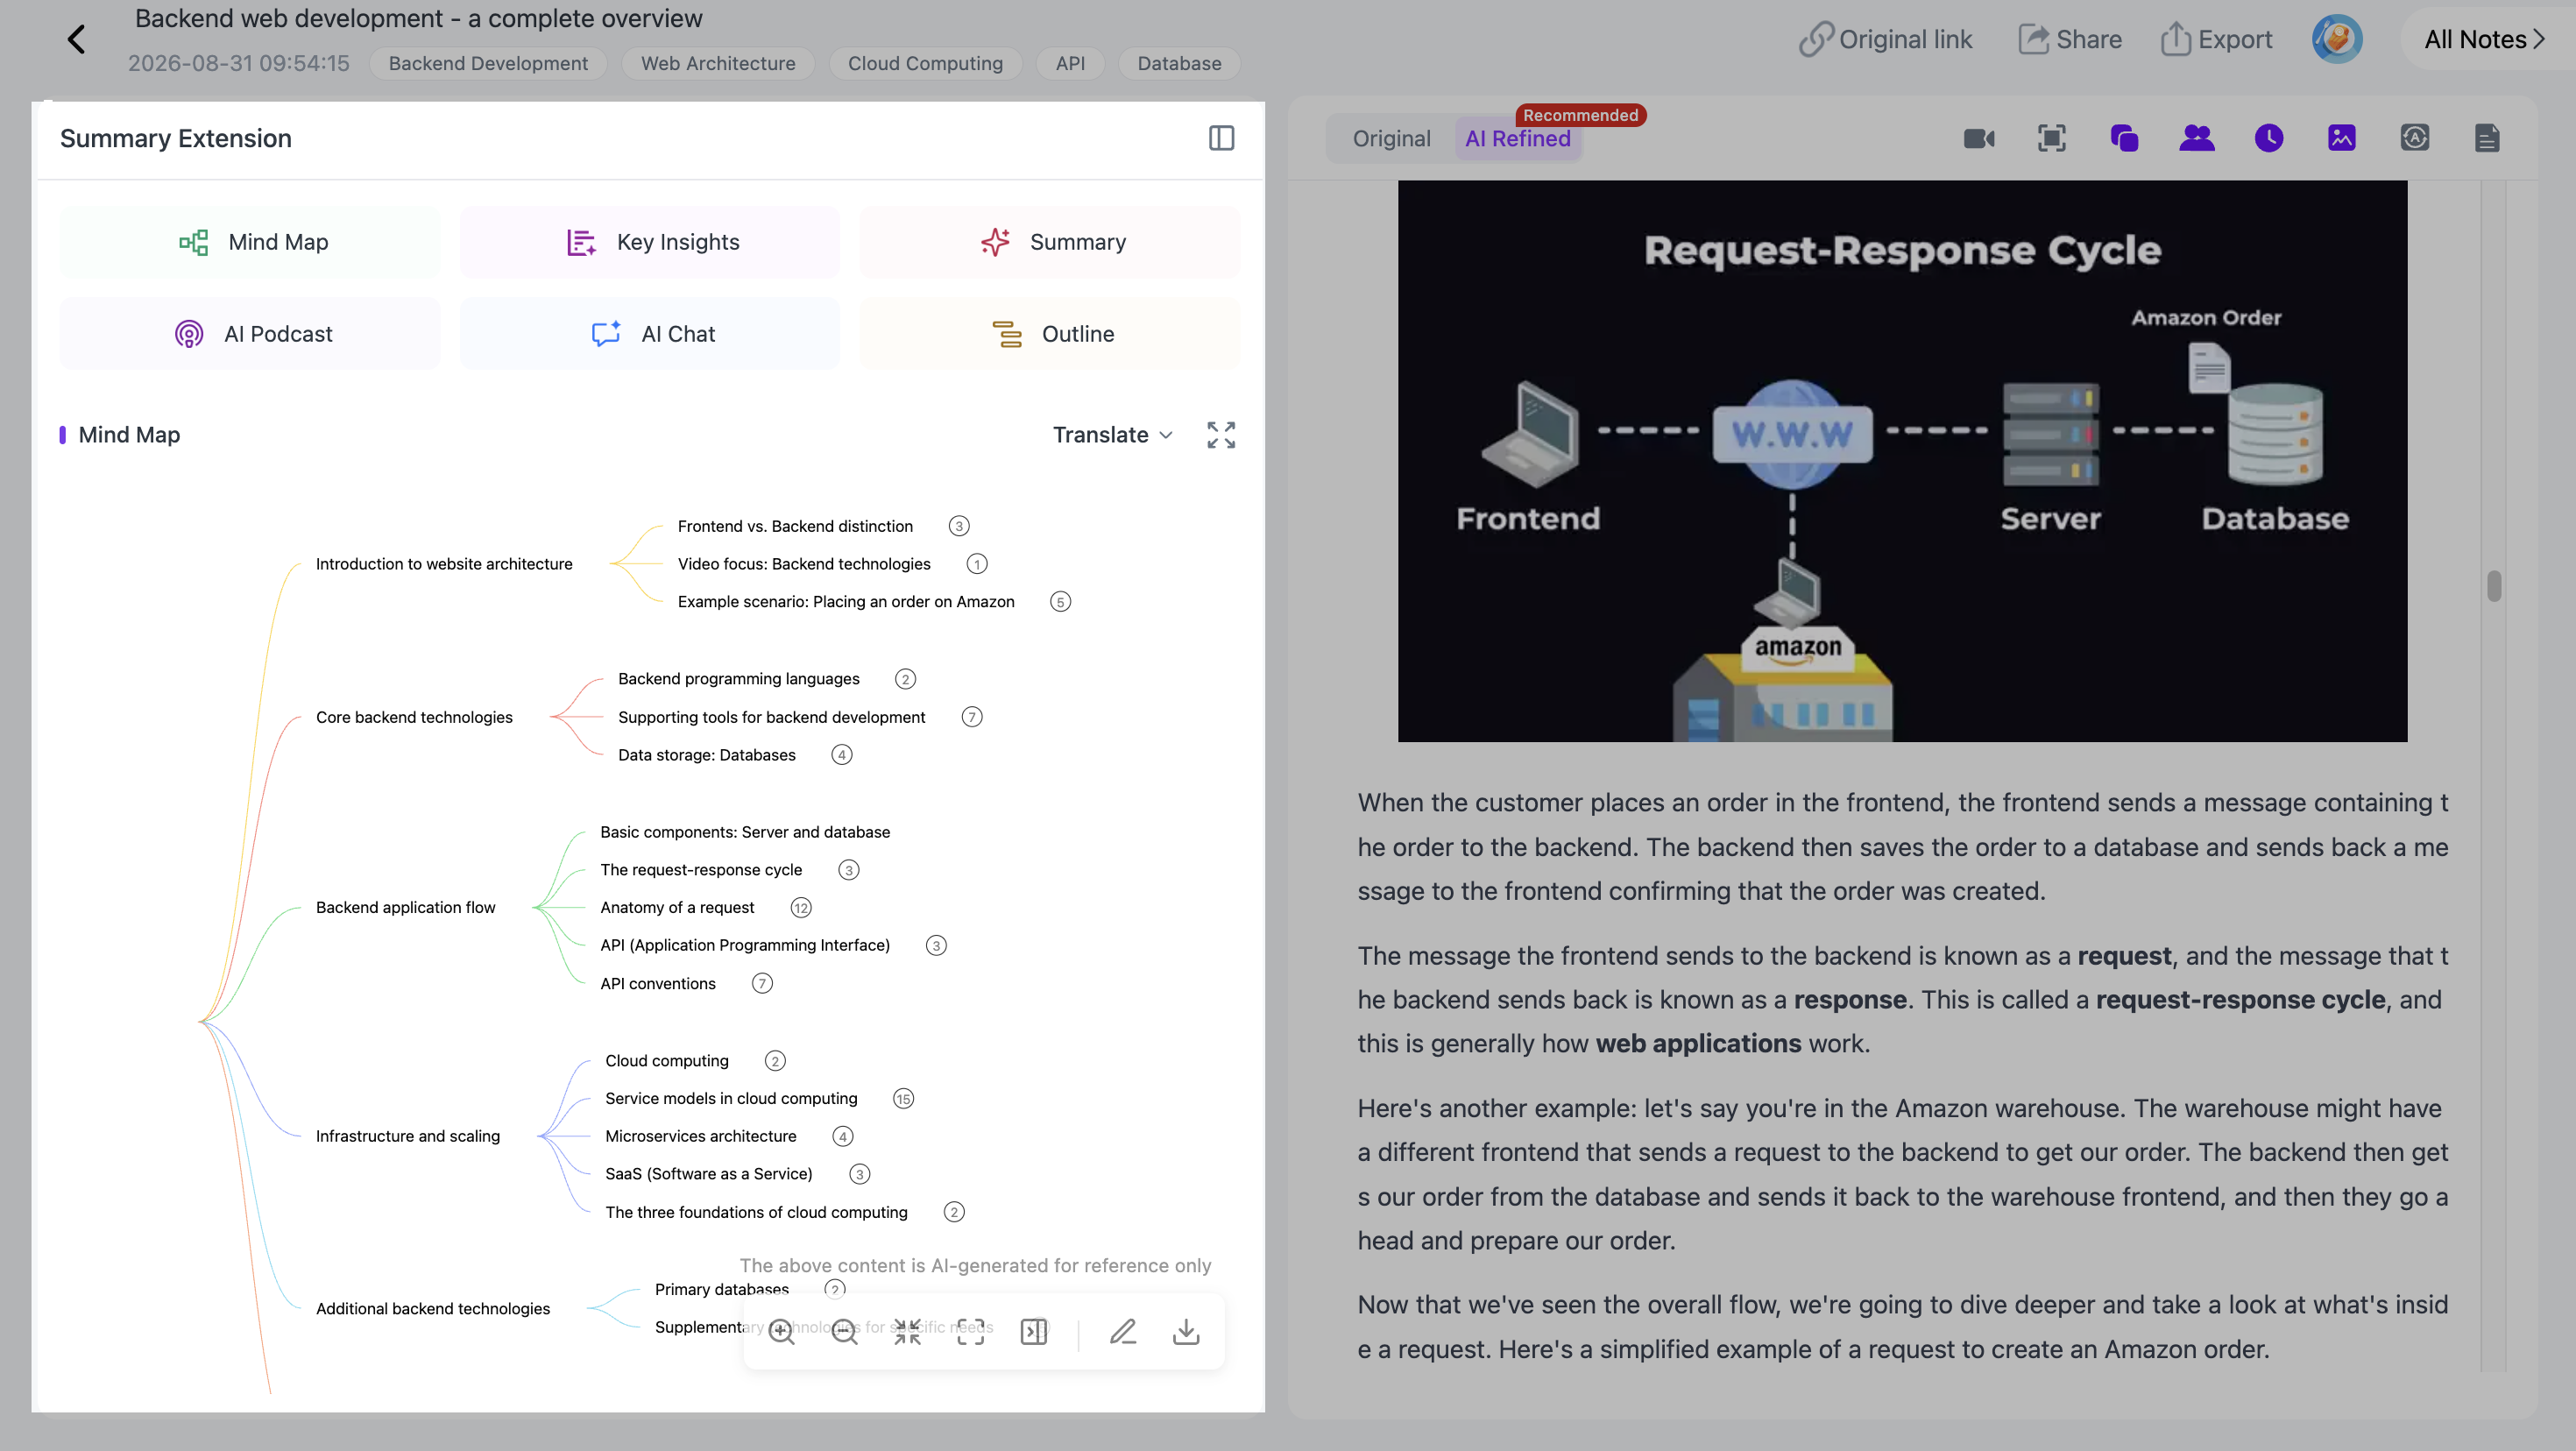Screen dimensions: 2576x1451
Task: Select the Backend Development tag
Action: tap(488, 63)
